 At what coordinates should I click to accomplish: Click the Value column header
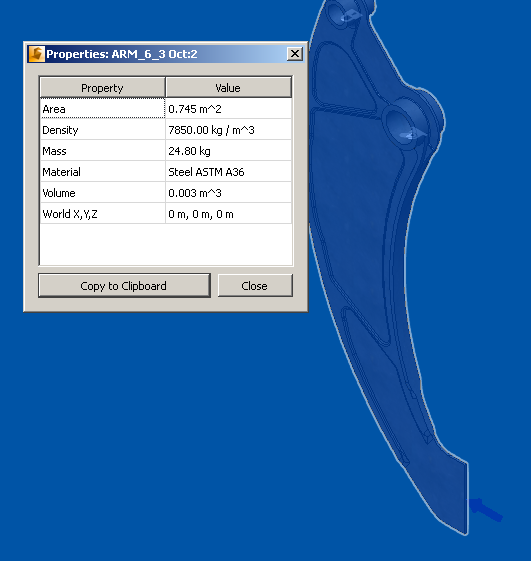coord(228,88)
